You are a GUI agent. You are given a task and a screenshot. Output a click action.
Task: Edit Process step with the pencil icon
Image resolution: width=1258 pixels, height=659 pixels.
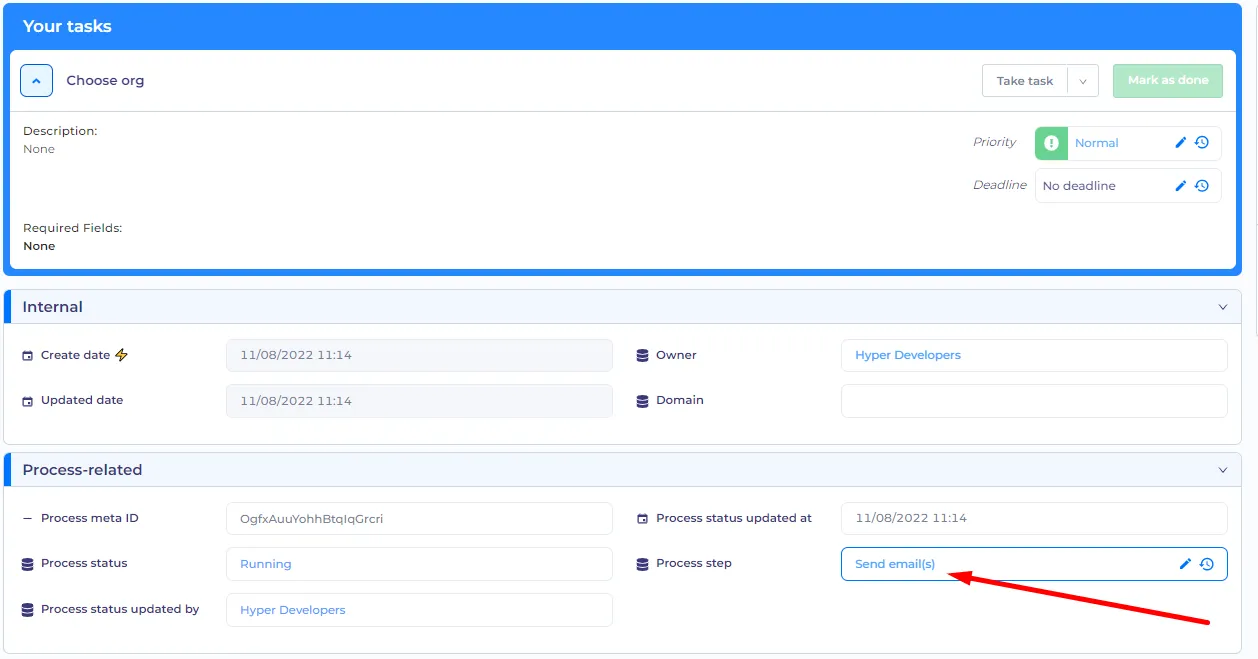[x=1186, y=564]
